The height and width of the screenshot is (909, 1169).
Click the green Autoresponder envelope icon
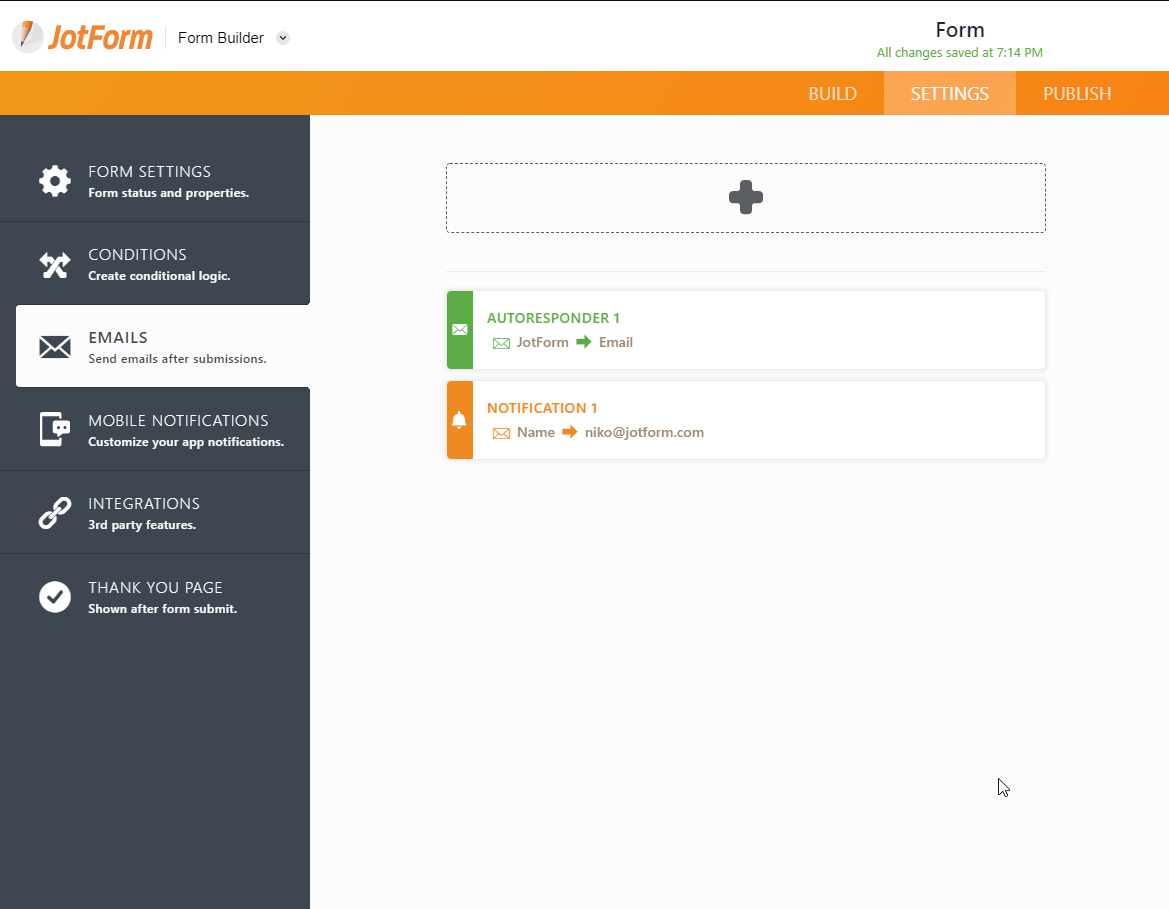[x=460, y=330]
